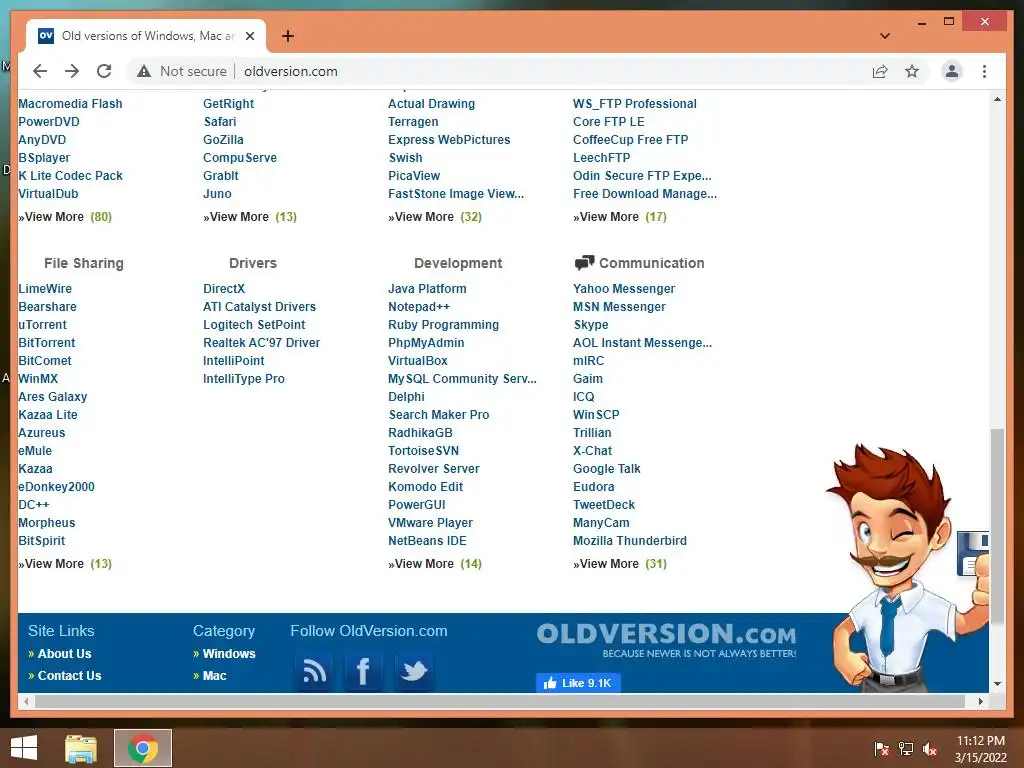Go forward to the next page
Viewport: 1024px width, 768px height.
pos(72,71)
